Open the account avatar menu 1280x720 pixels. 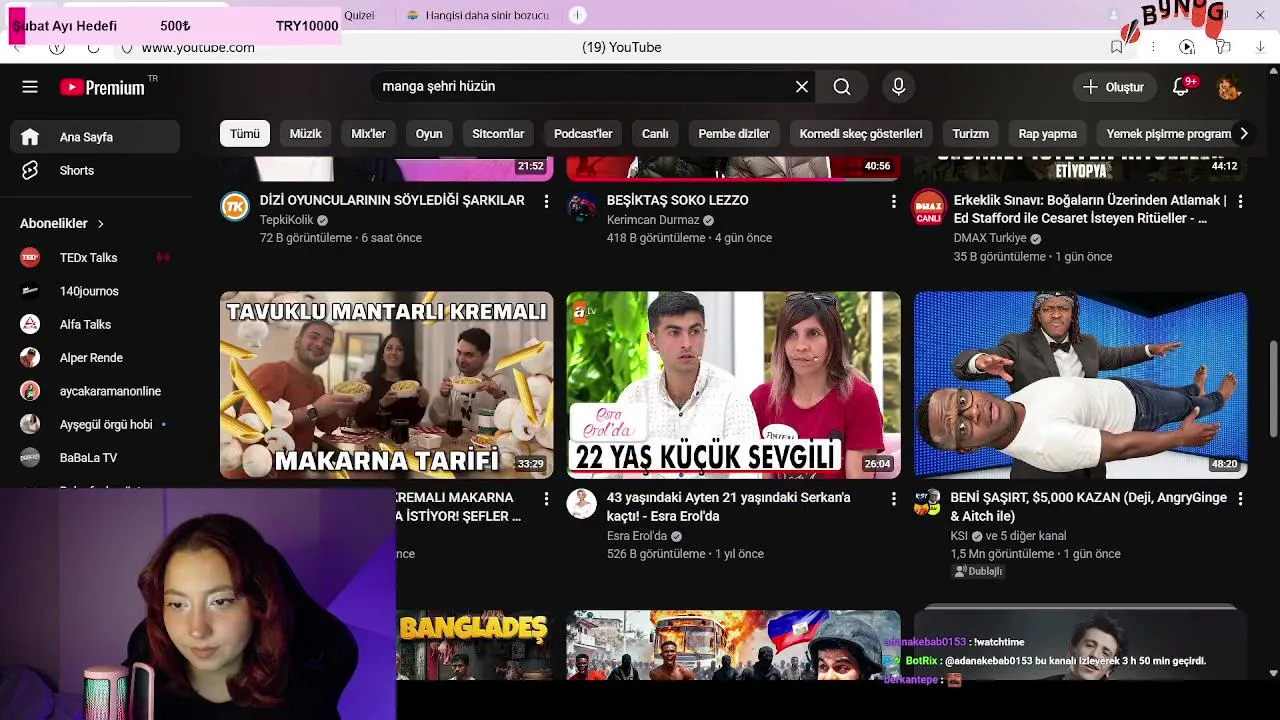(x=1229, y=87)
